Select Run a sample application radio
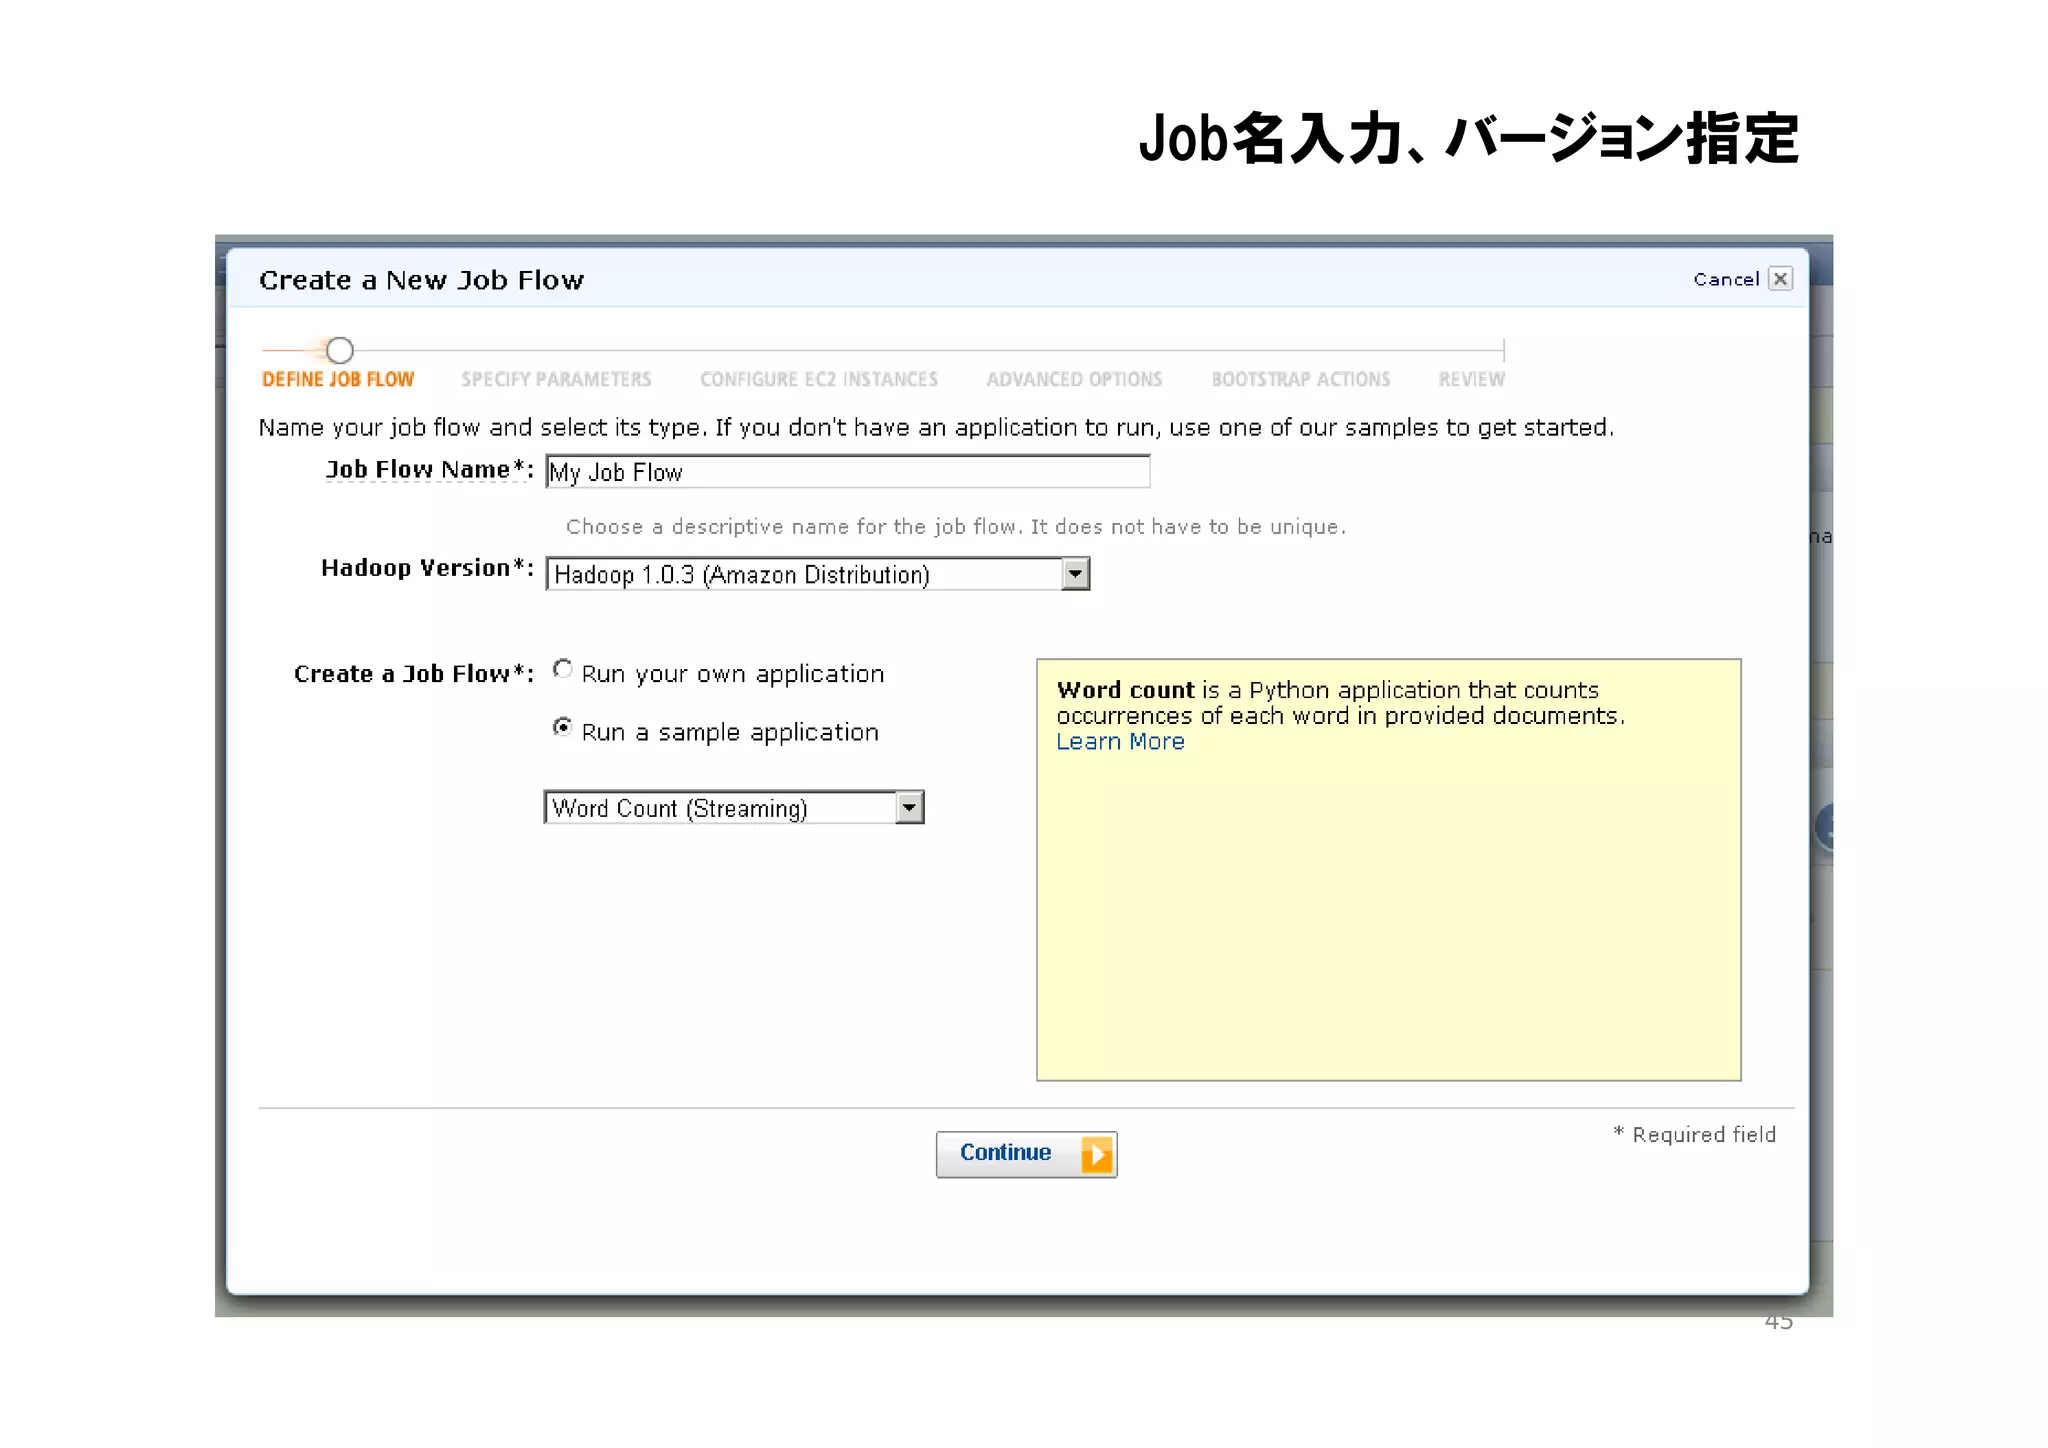The image size is (2048, 1448). click(563, 727)
